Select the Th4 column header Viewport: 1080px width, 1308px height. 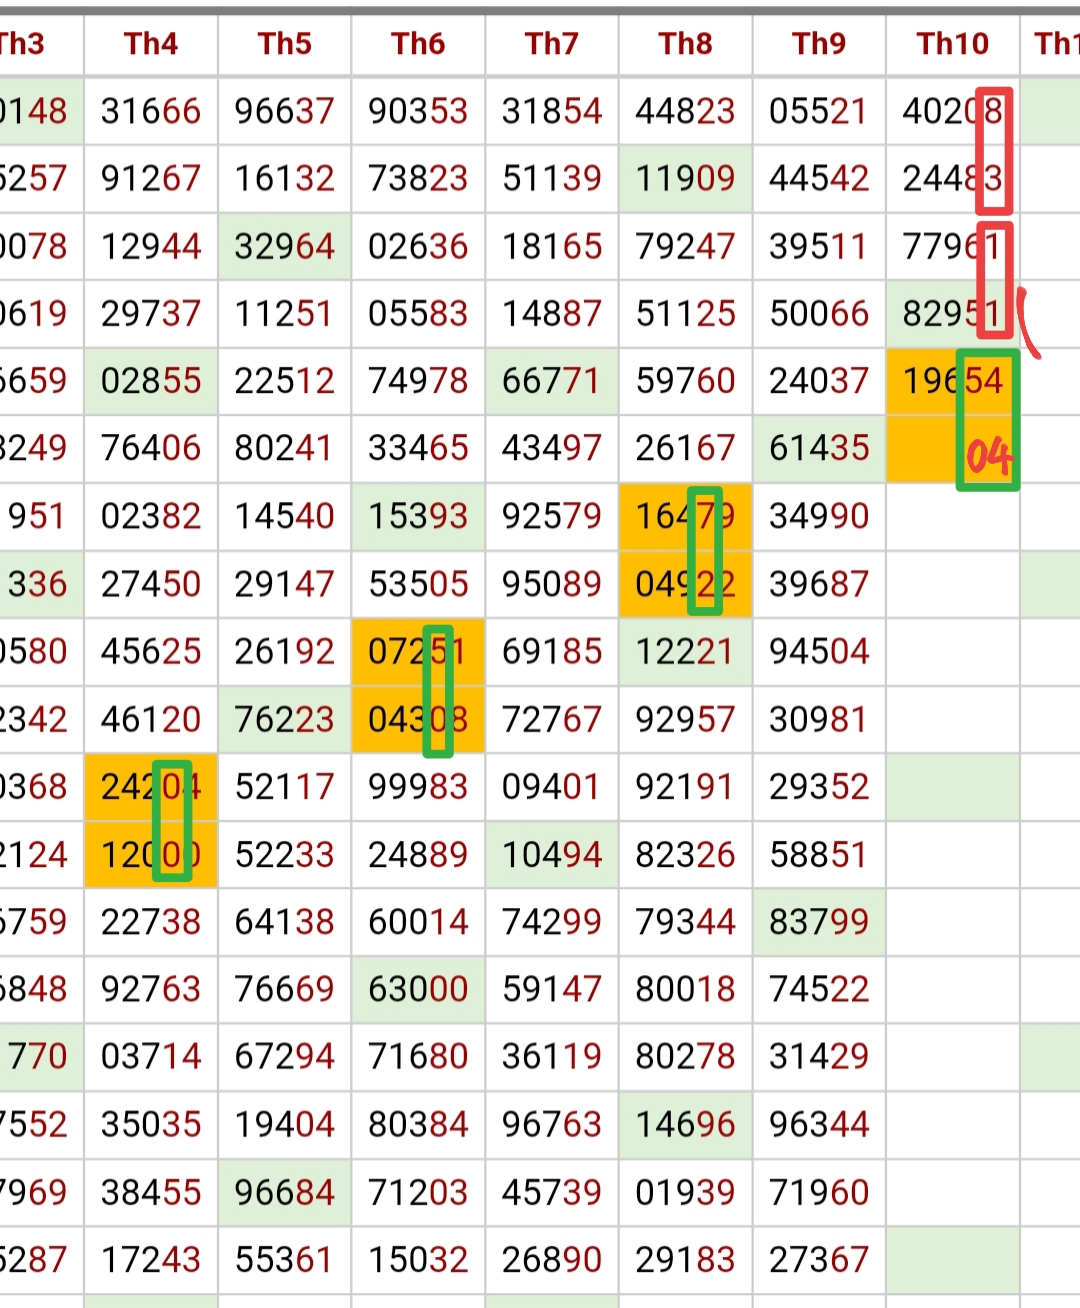tap(151, 43)
